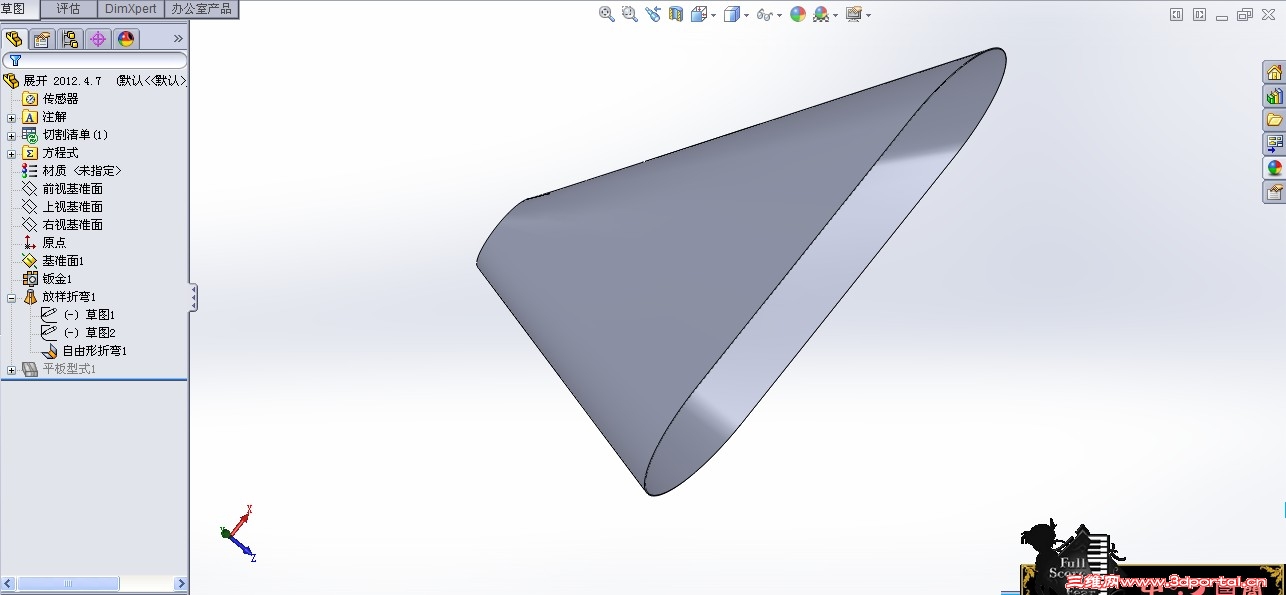The height and width of the screenshot is (595, 1286).
Task: Open the DimXpert command tab
Action: (x=131, y=8)
